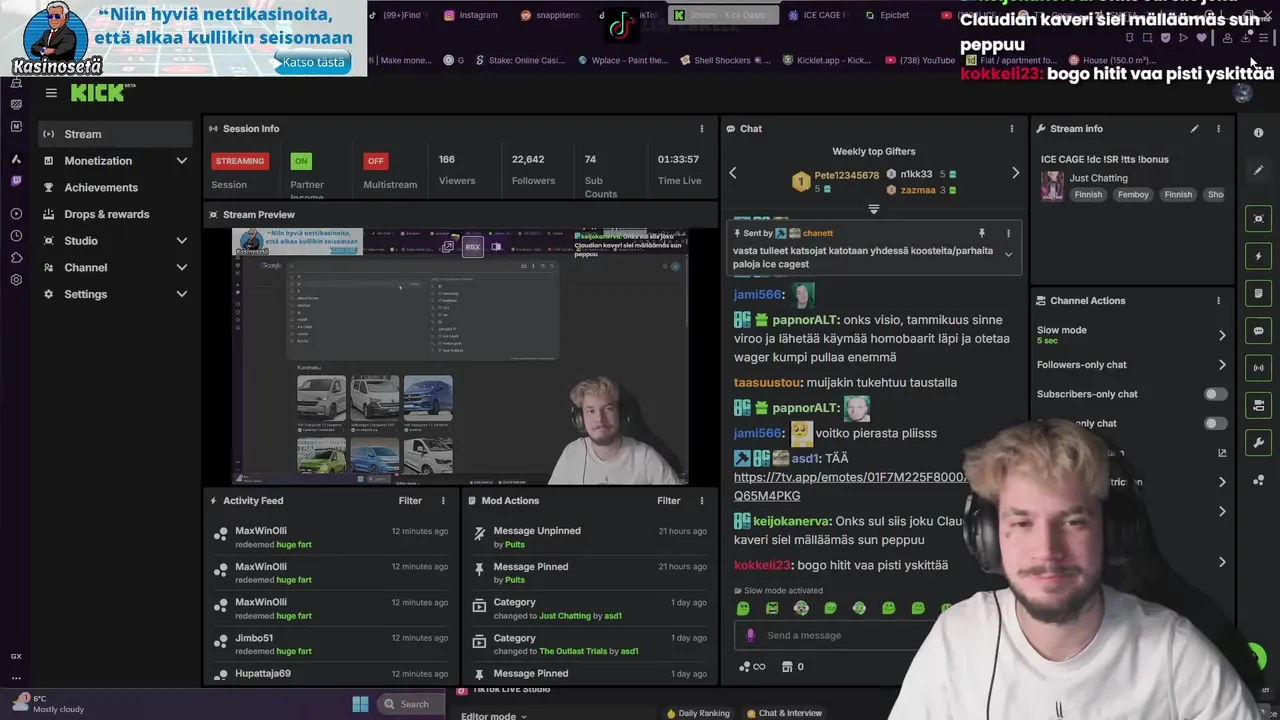Open Session Info panel three-dot menu
The width and height of the screenshot is (1280, 720).
pyautogui.click(x=701, y=129)
